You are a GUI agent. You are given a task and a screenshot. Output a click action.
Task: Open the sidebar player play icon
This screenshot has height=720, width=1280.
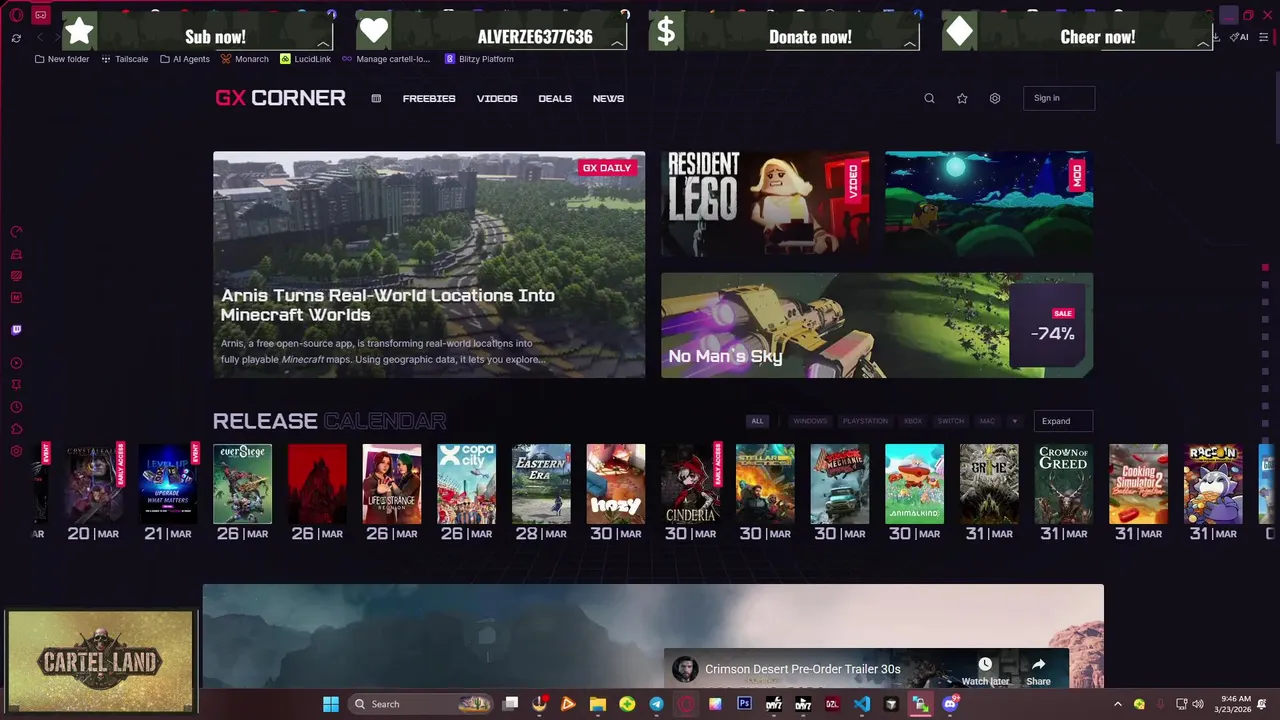(x=16, y=363)
